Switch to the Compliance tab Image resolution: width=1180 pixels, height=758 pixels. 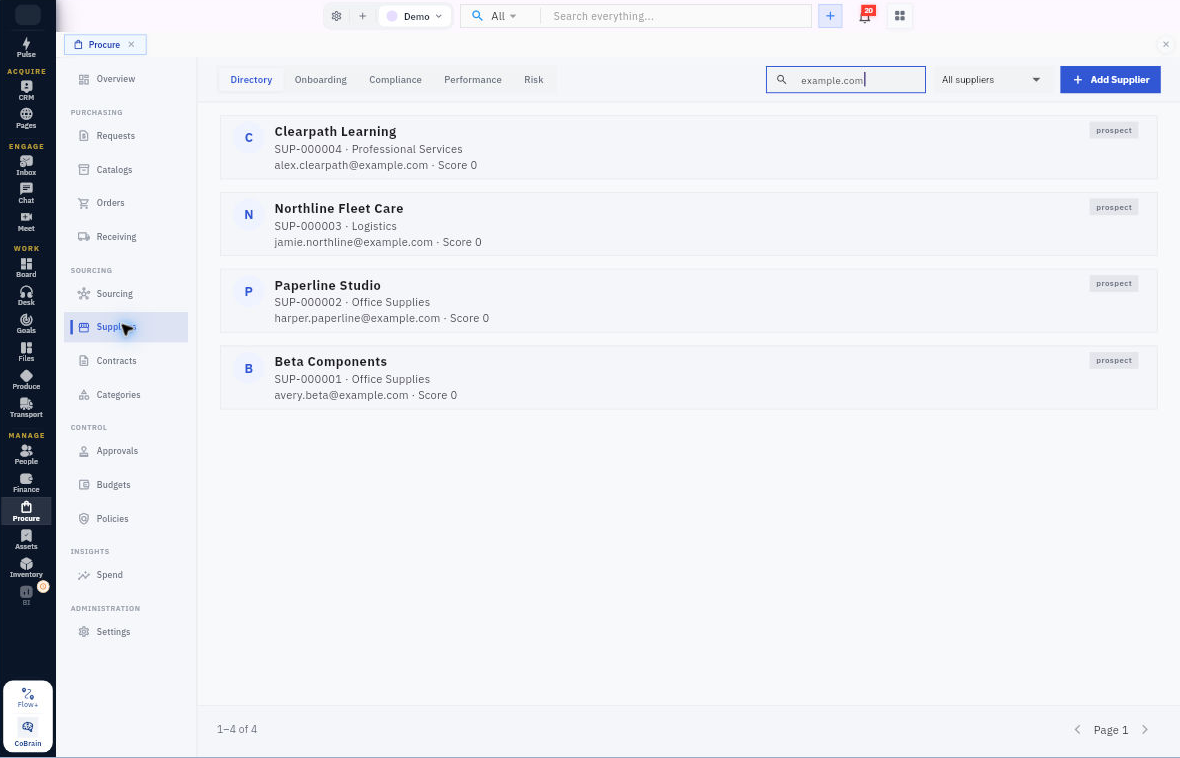[395, 80]
